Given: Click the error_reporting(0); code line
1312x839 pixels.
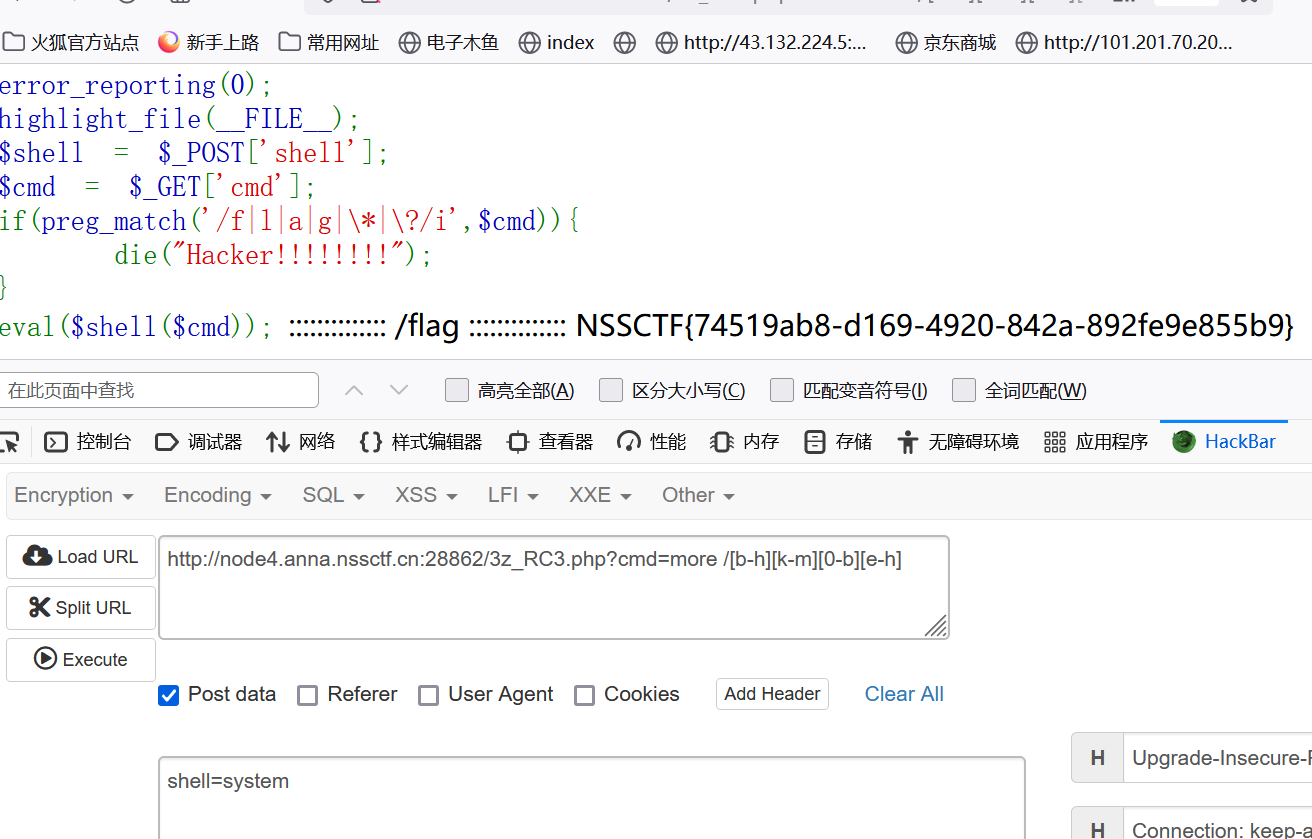Looking at the screenshot, I should point(136,85).
